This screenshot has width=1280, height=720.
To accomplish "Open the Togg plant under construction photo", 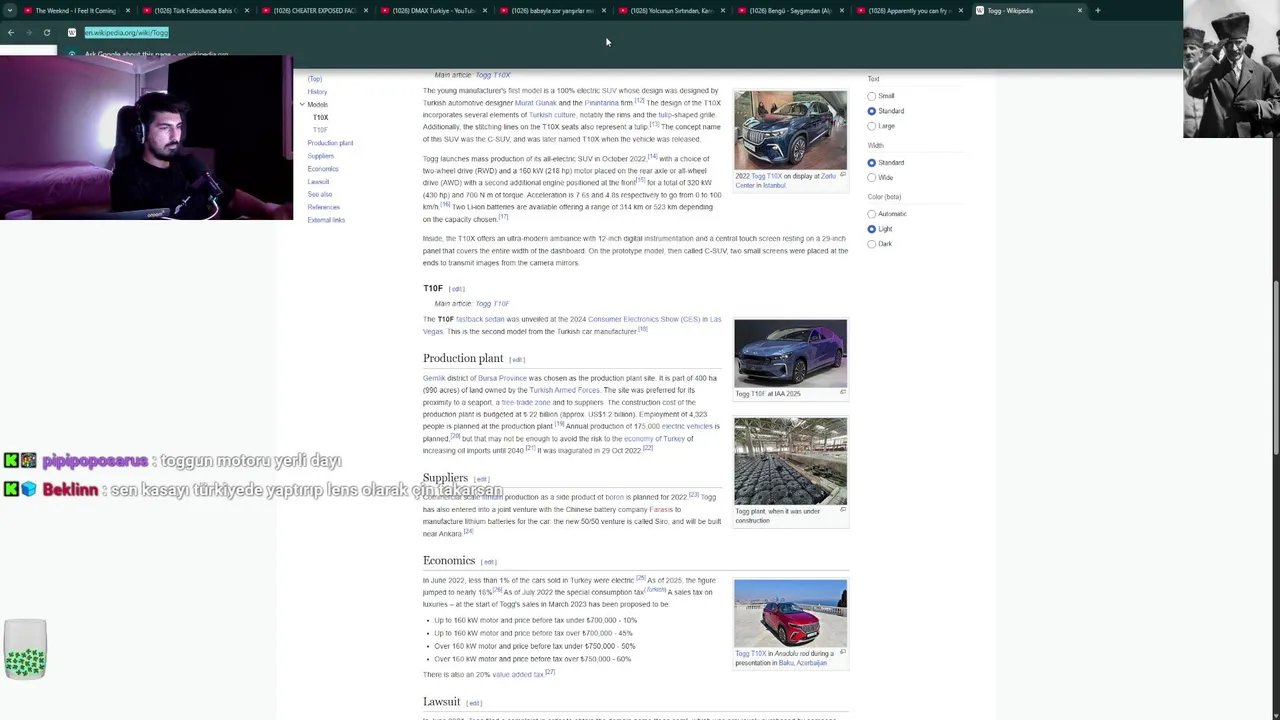I will [790, 461].
